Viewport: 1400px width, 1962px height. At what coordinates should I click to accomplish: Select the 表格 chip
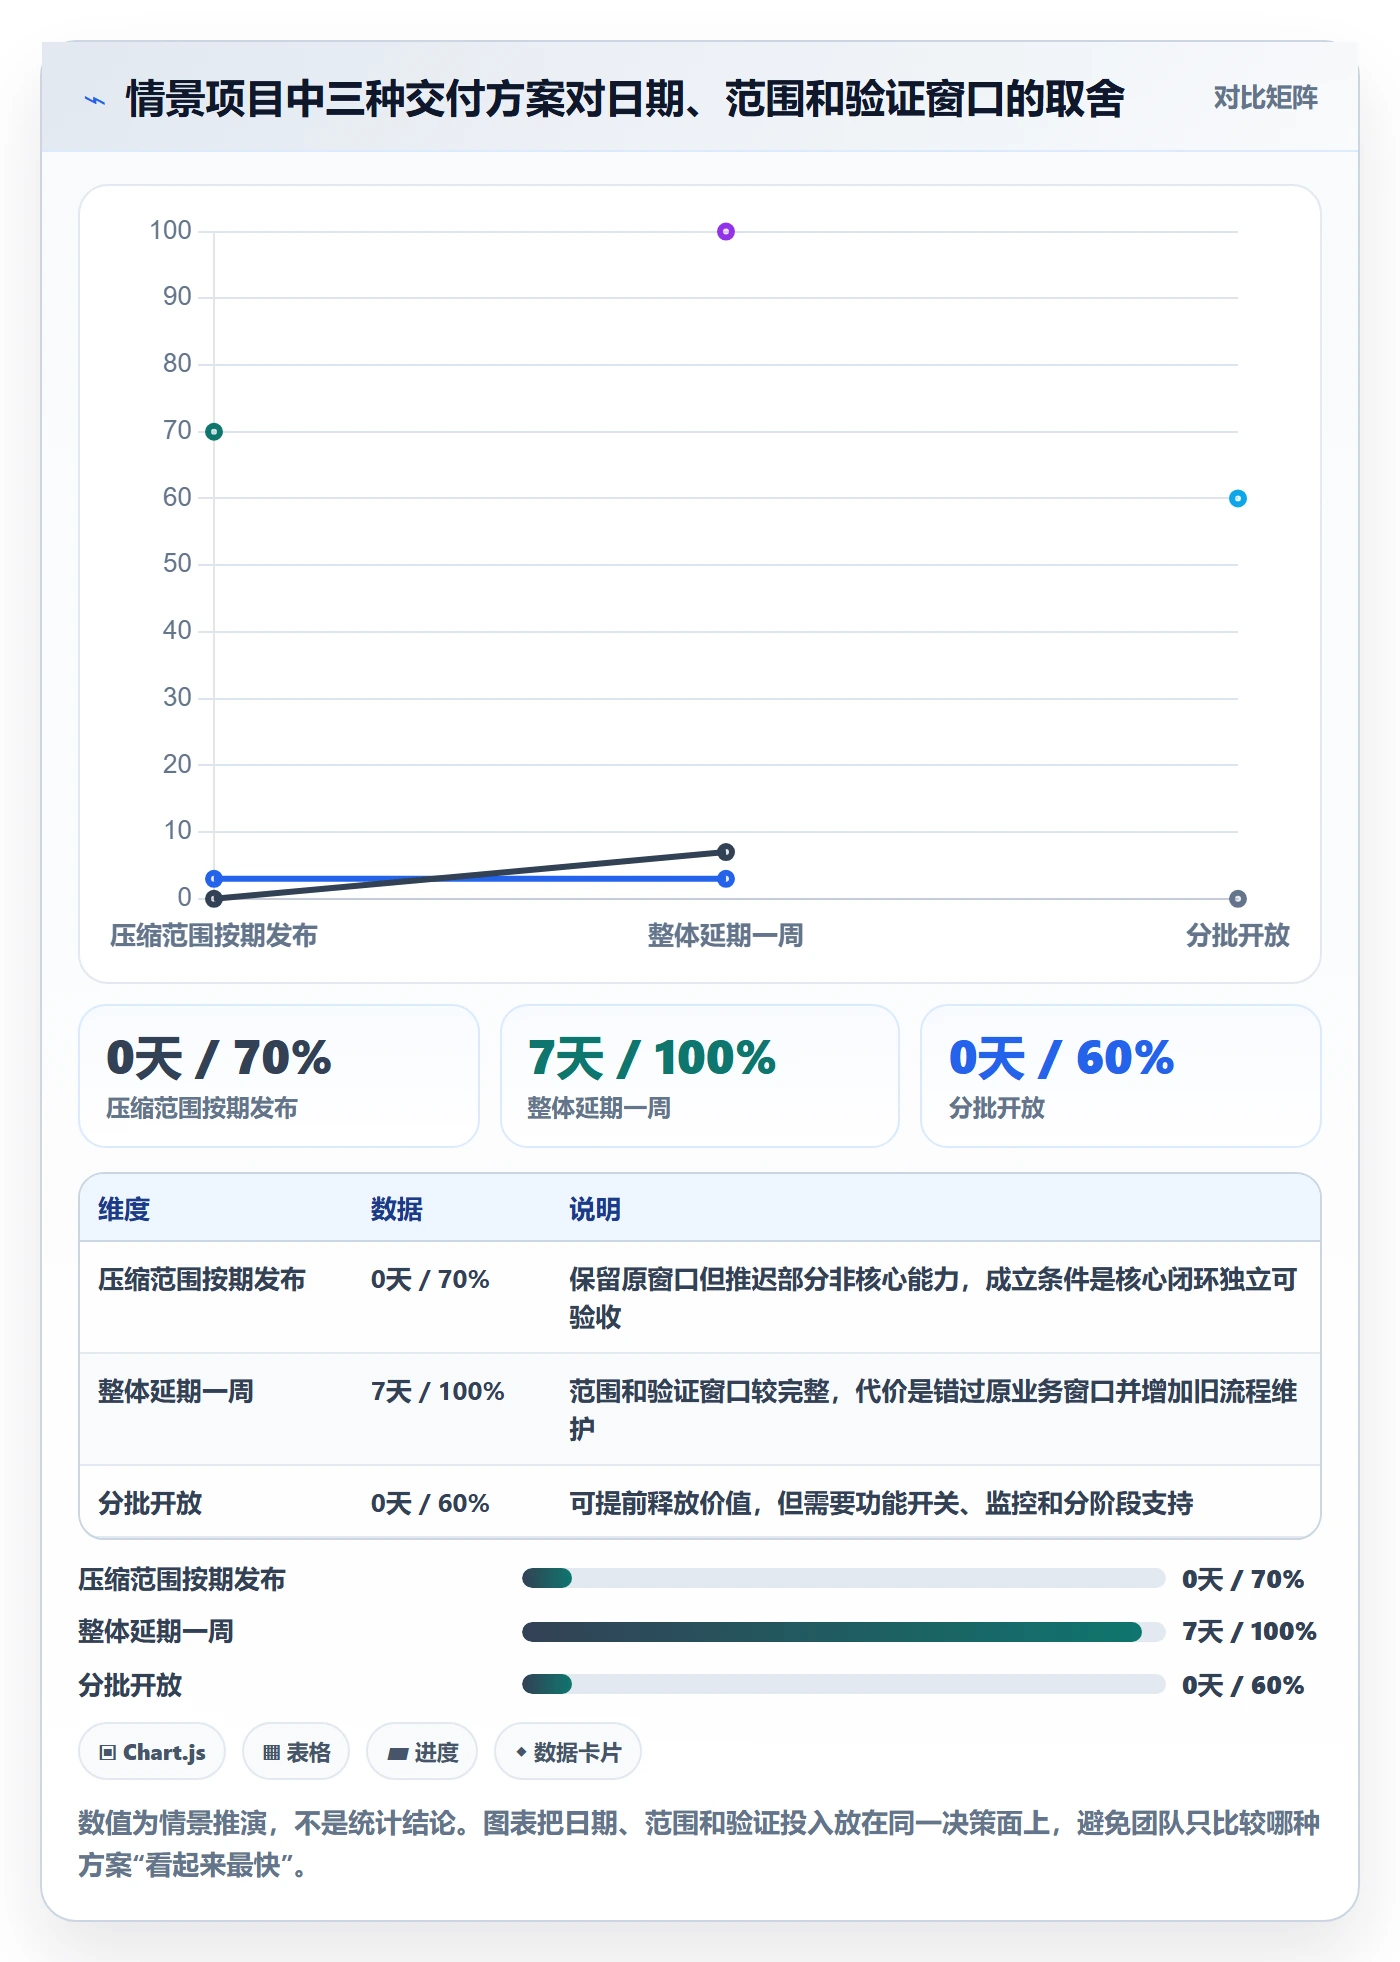(296, 1751)
